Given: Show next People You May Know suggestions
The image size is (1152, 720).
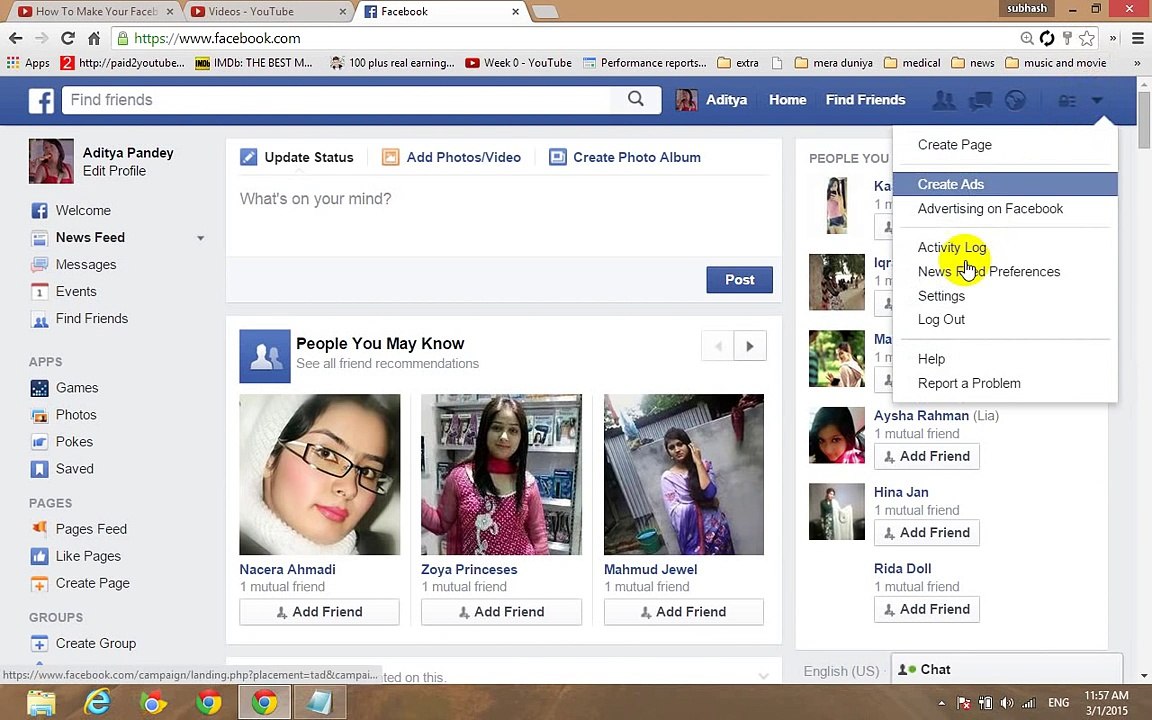Looking at the screenshot, I should (x=749, y=346).
